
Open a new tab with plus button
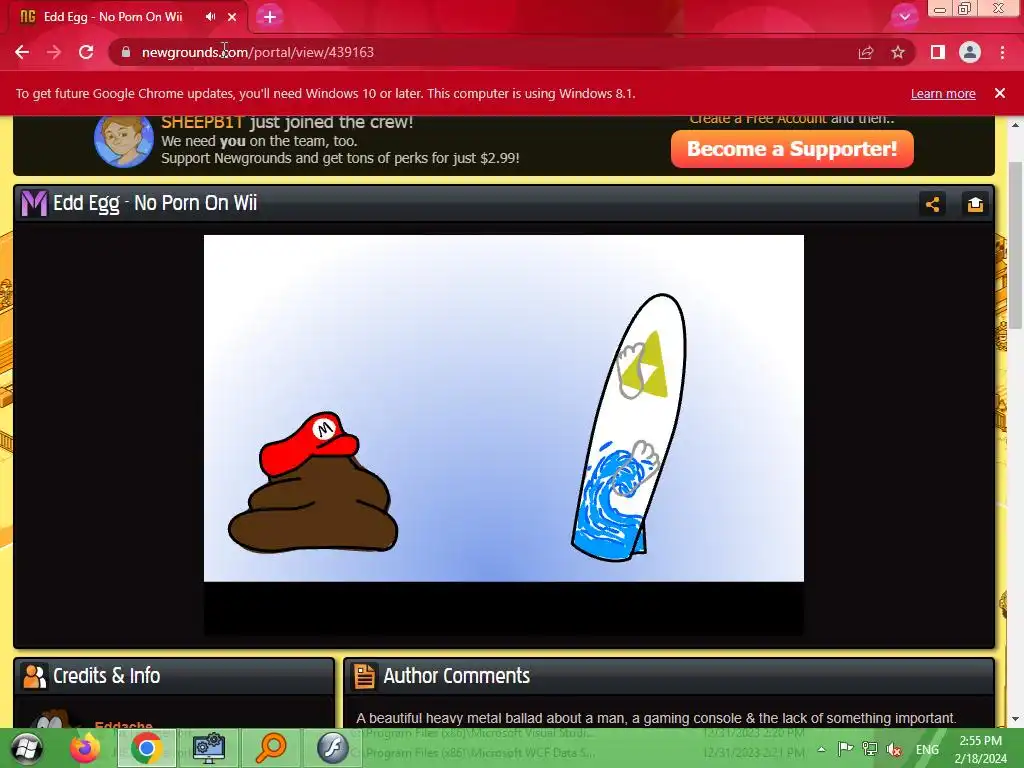[x=270, y=17]
